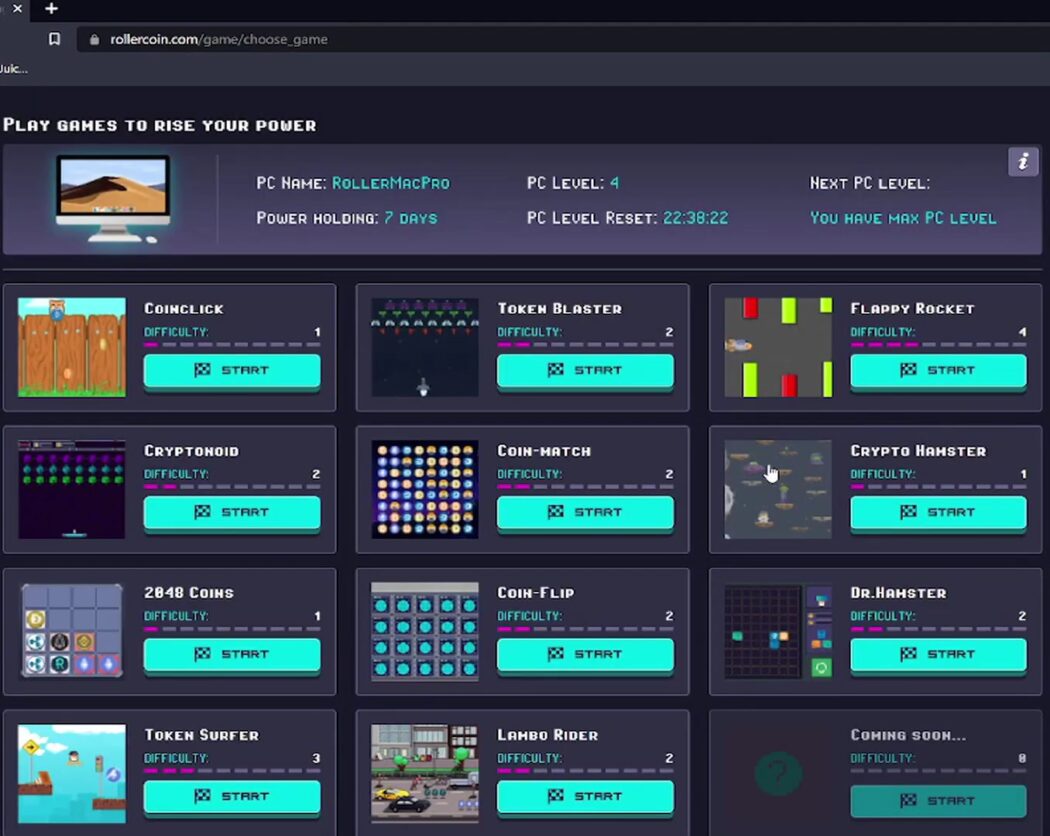1050x836 pixels.
Task: Click the Crypto Hamster game thumbnail
Action: pos(778,489)
